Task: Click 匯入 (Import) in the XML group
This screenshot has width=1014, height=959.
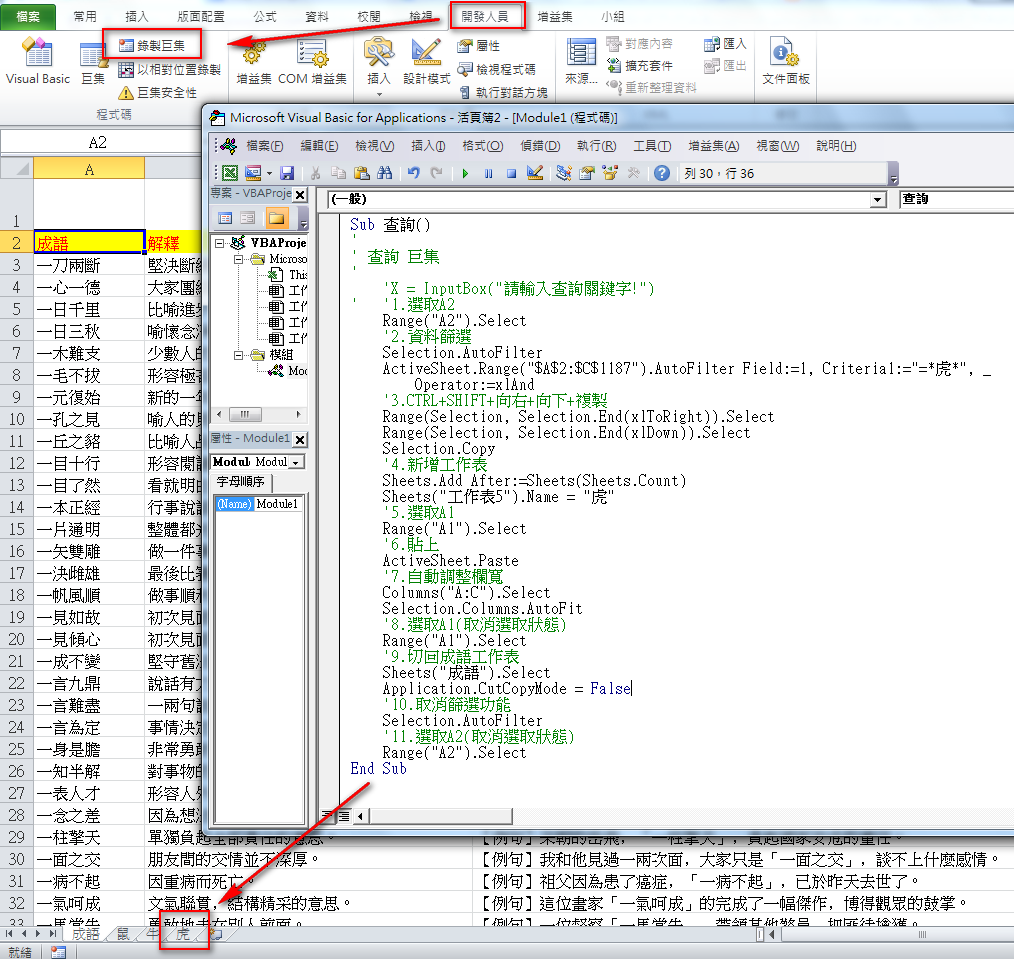Action: tap(725, 44)
